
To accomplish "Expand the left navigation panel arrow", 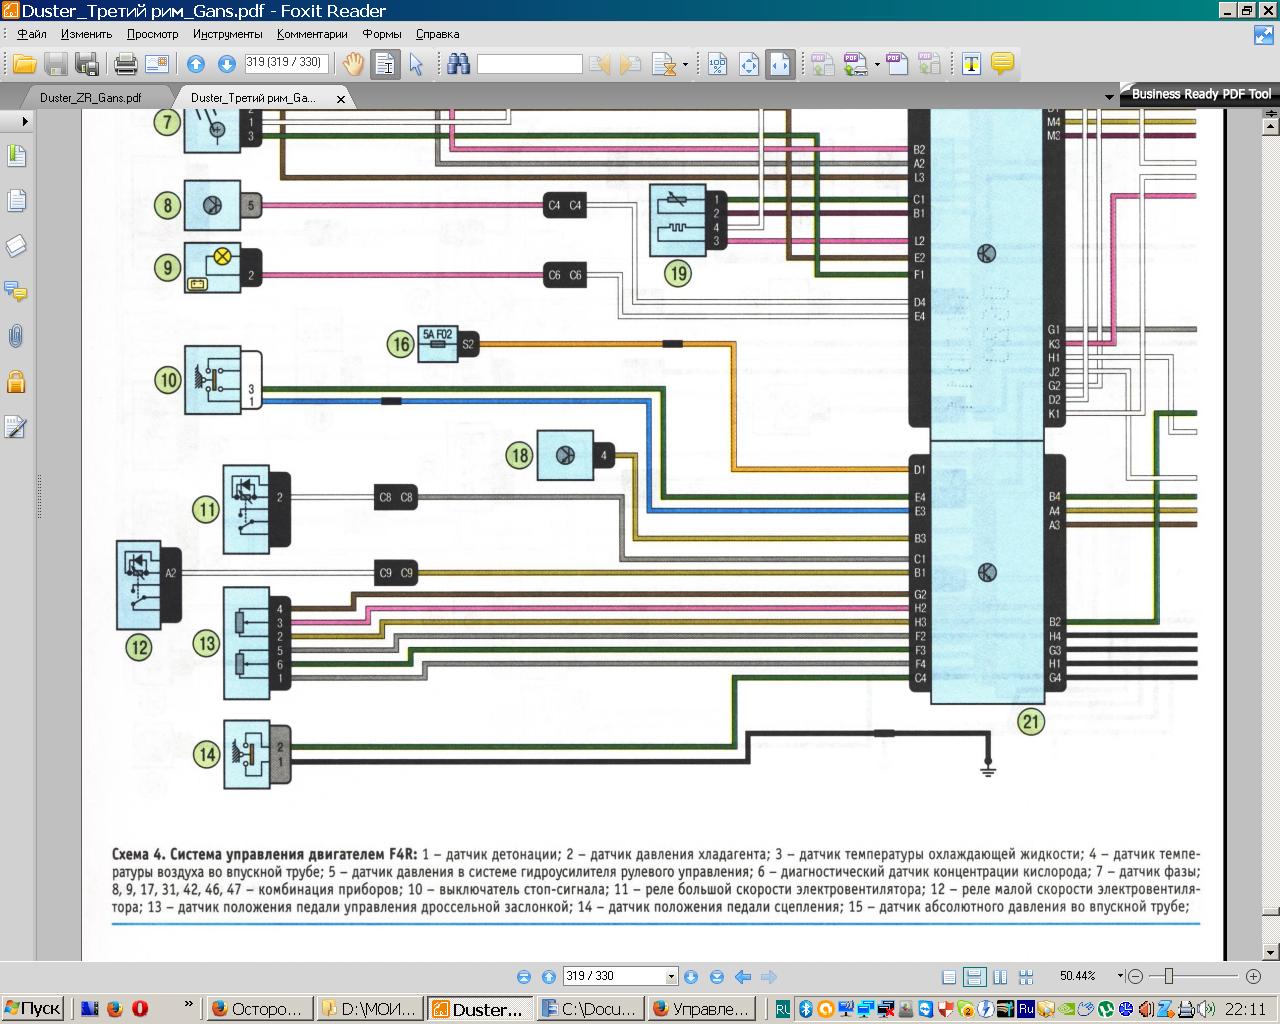I will (x=24, y=120).
